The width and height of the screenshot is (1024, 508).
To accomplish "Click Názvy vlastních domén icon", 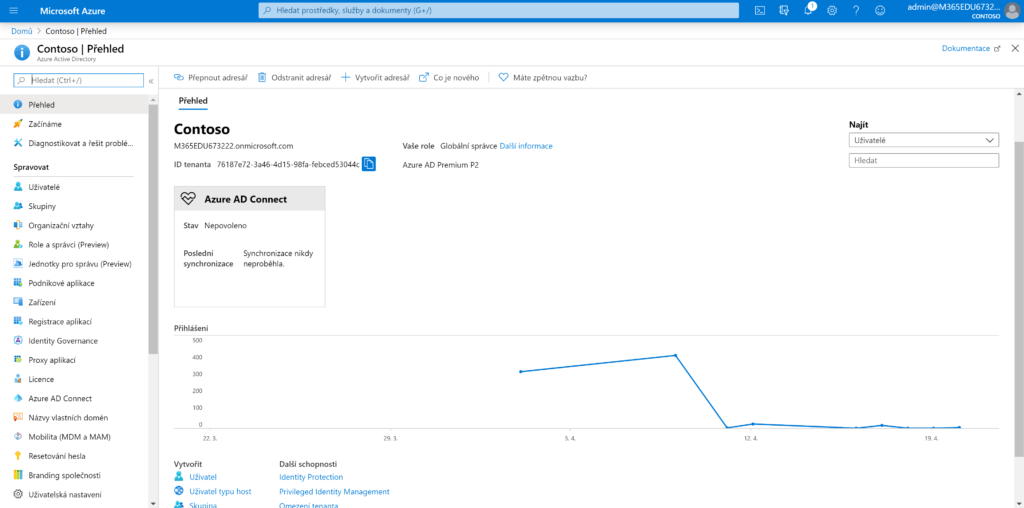I will 18,417.
